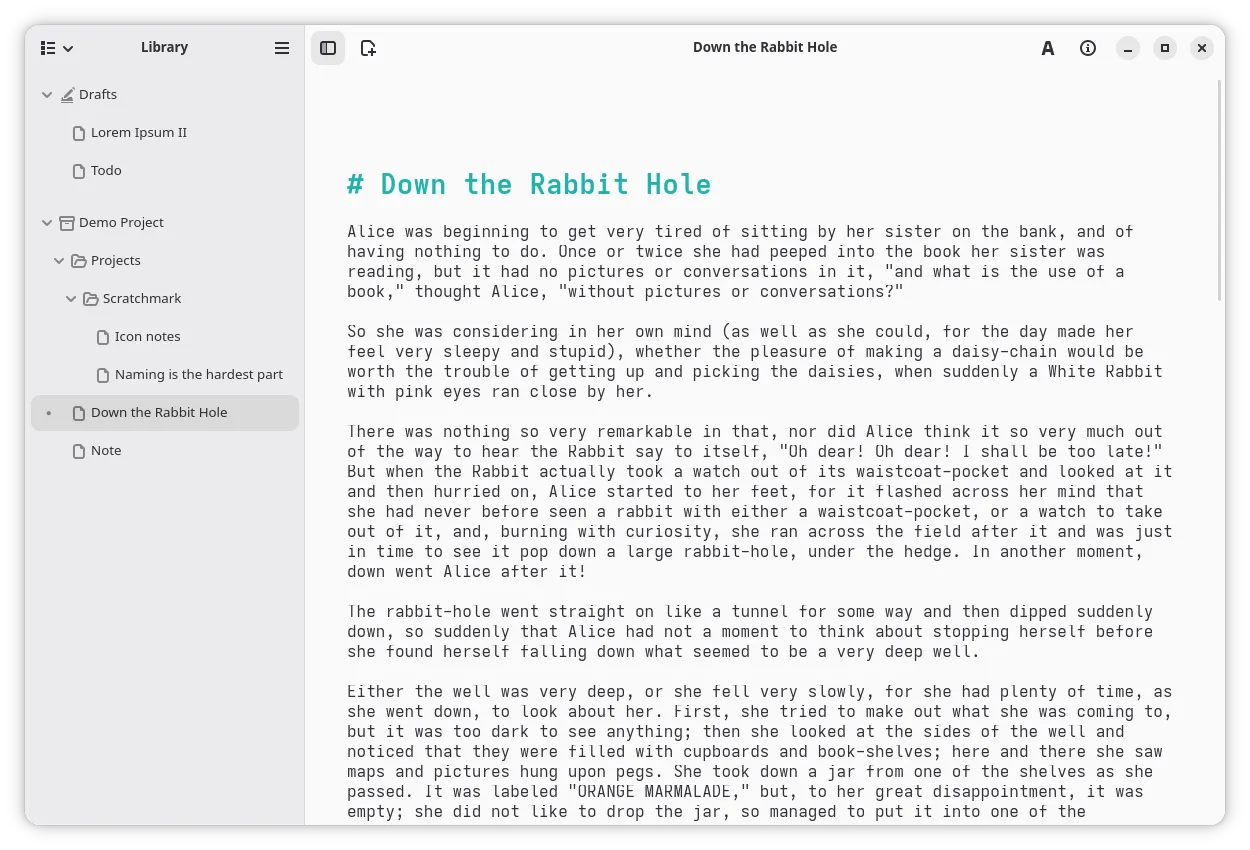Collapse the Projects folder chevron
The height and width of the screenshot is (850, 1250).
[x=59, y=261]
